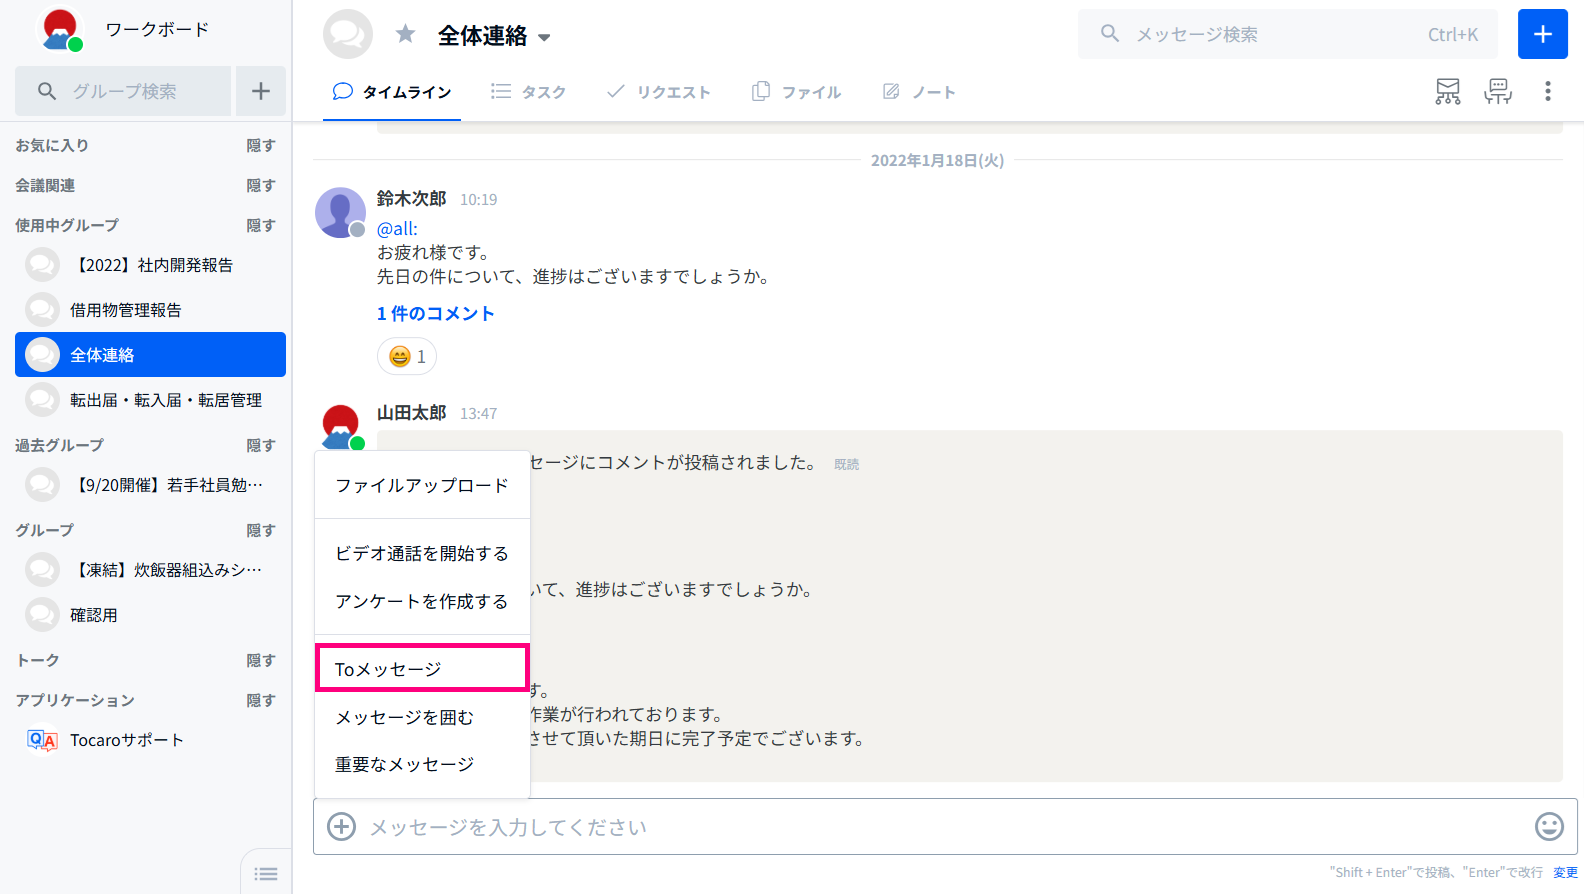Click the sidebar list collapse icon
The height and width of the screenshot is (894, 1584).
(266, 874)
